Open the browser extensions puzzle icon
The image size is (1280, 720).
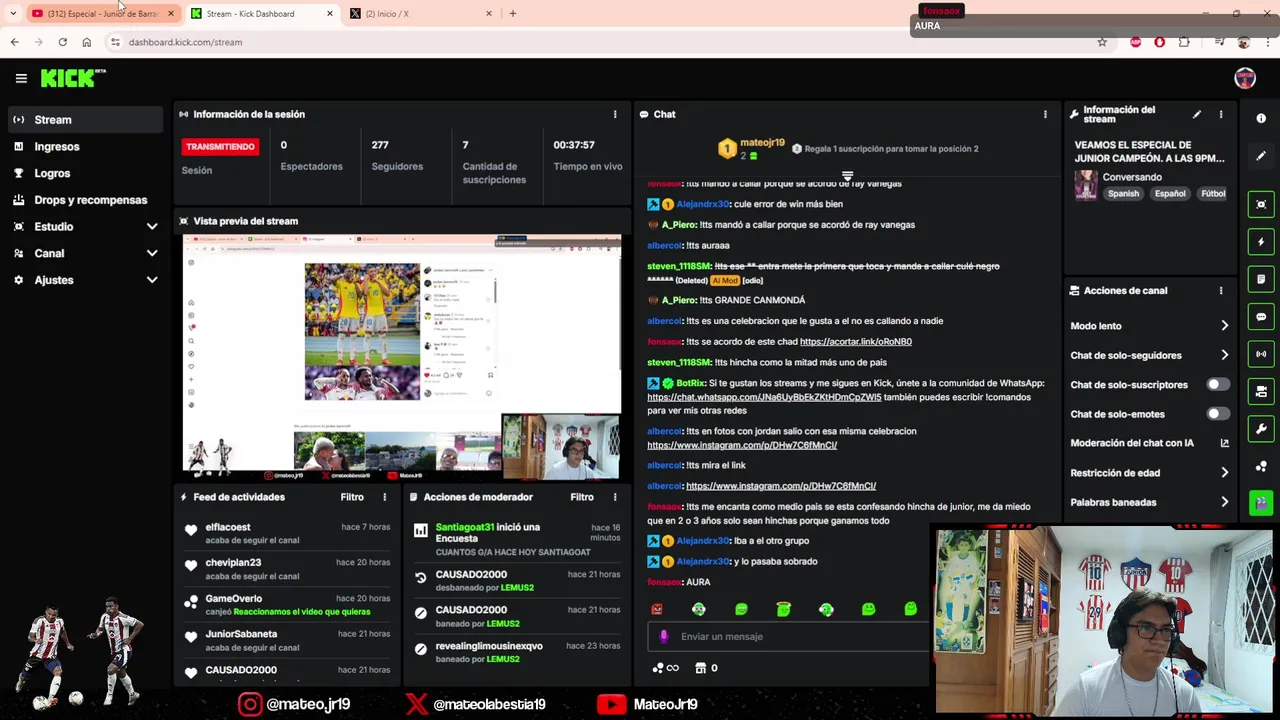[x=1184, y=42]
